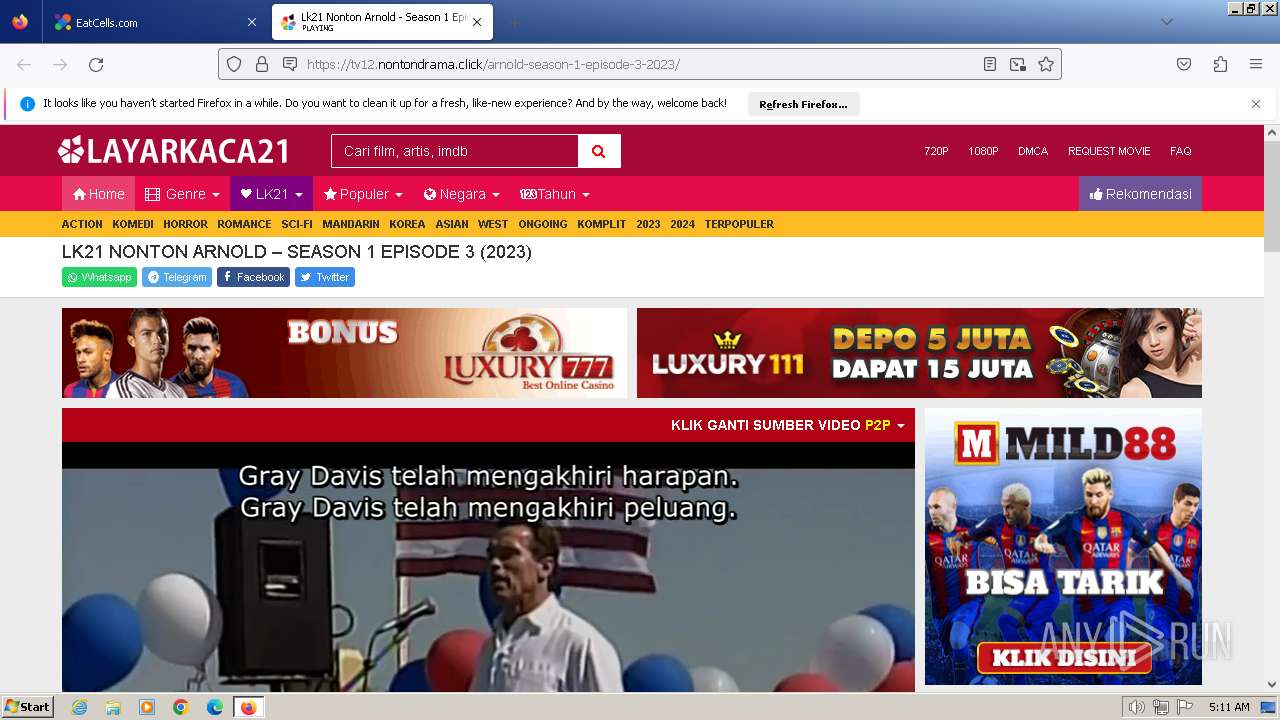Select the MANDARIN category
This screenshot has height=720, width=1280.
tap(351, 224)
